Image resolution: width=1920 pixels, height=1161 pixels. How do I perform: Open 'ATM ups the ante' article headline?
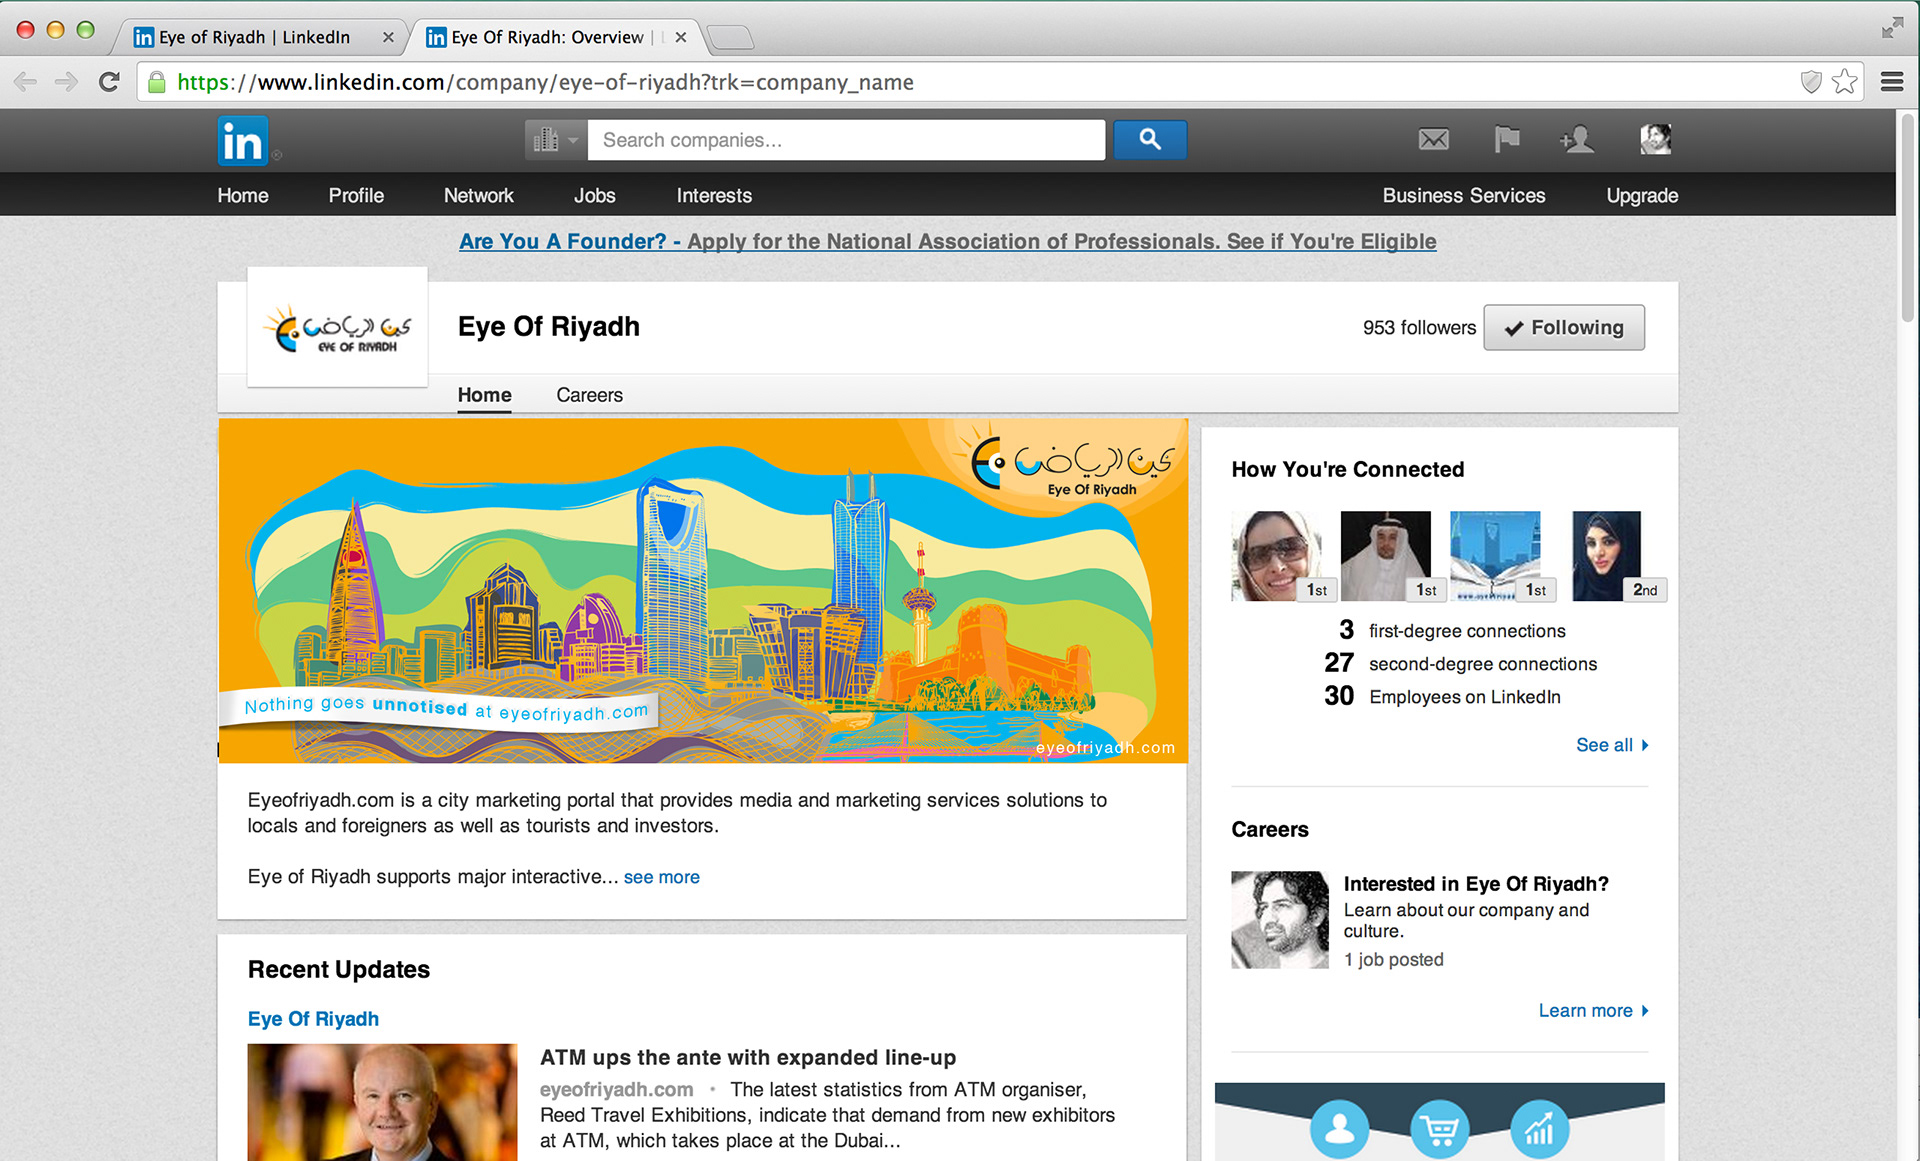coord(748,1058)
